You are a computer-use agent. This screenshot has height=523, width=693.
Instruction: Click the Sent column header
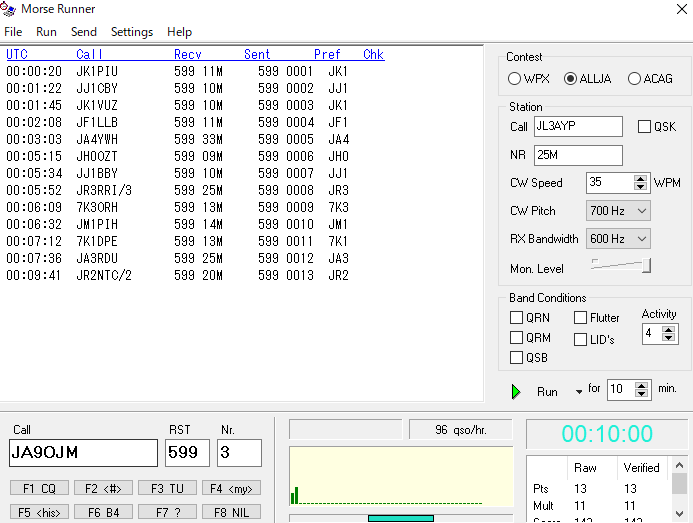coord(257,54)
